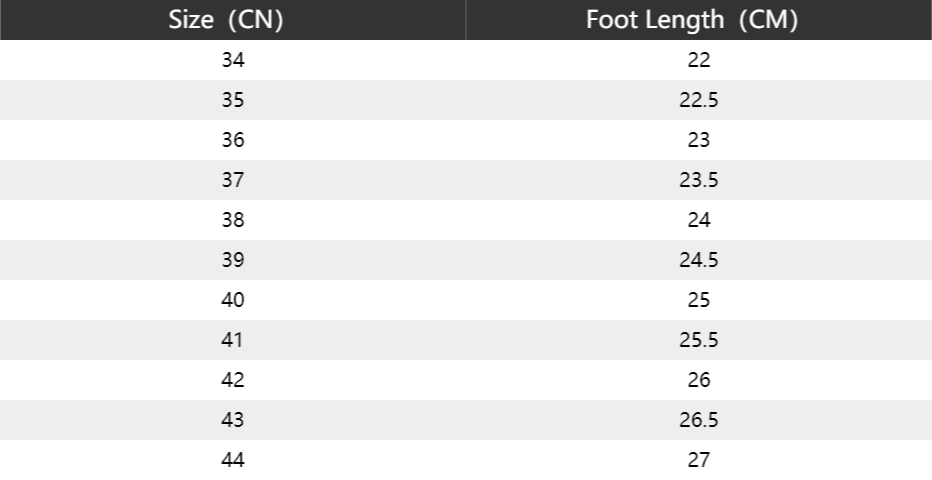
Task: Select size 41 cell
Action: (x=233, y=340)
